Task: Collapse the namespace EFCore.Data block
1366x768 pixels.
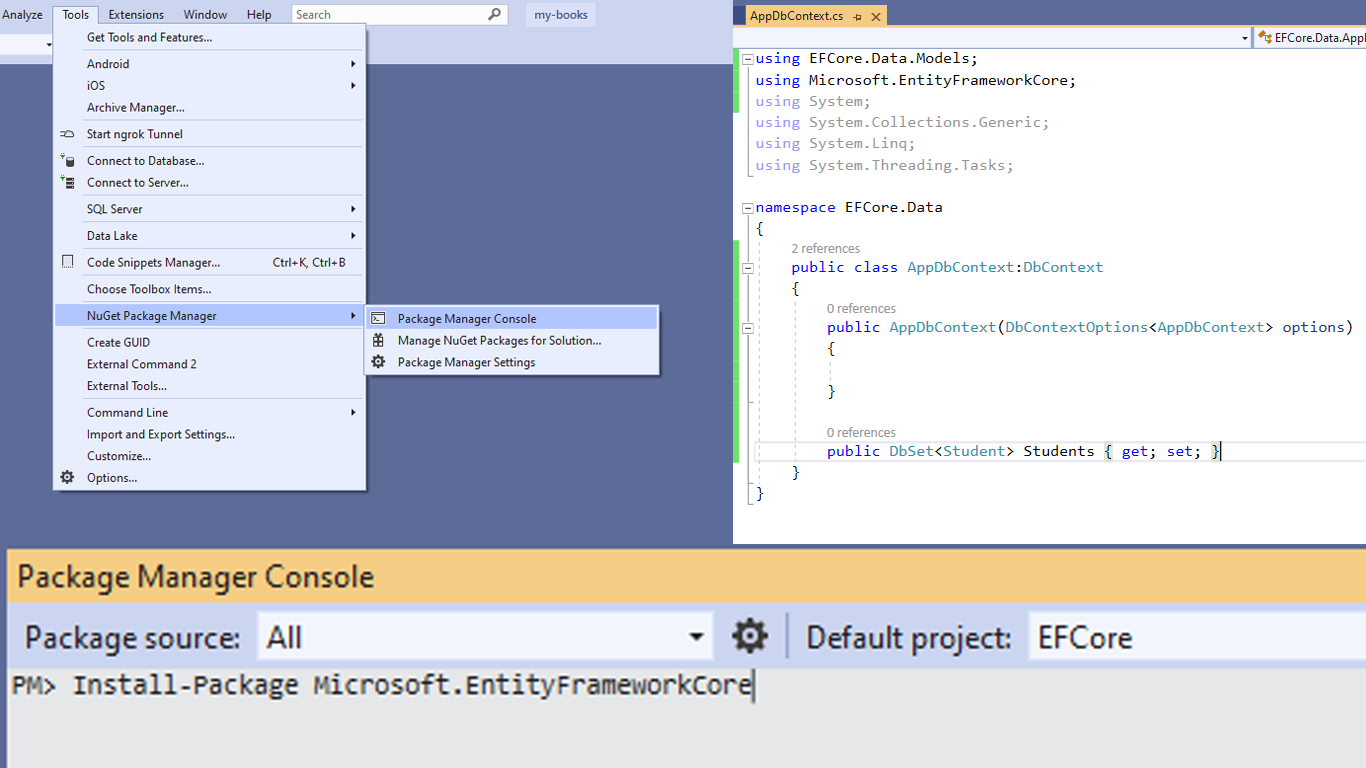Action: click(x=748, y=208)
